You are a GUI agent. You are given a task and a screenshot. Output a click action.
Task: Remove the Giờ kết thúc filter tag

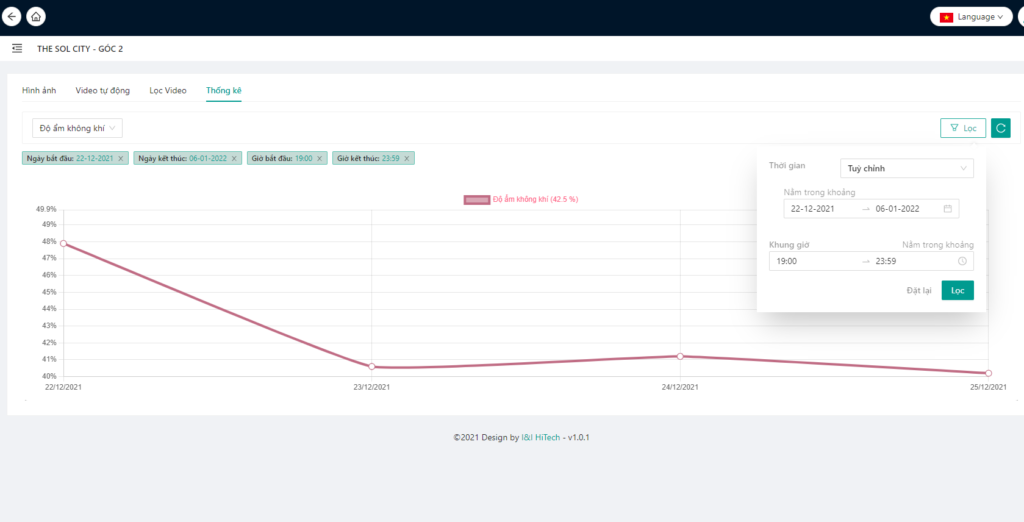(406, 158)
